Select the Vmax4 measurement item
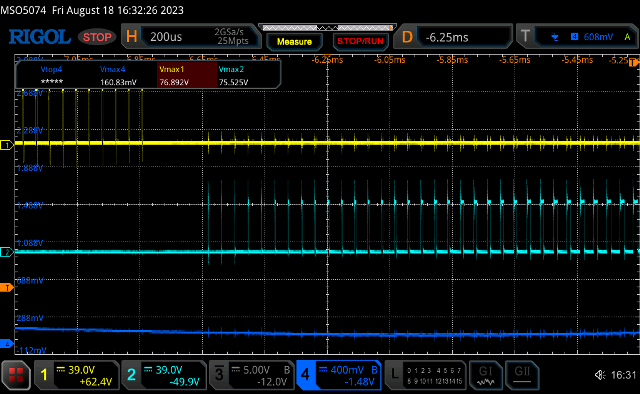Screen dimensions: 640x394 tap(118, 76)
